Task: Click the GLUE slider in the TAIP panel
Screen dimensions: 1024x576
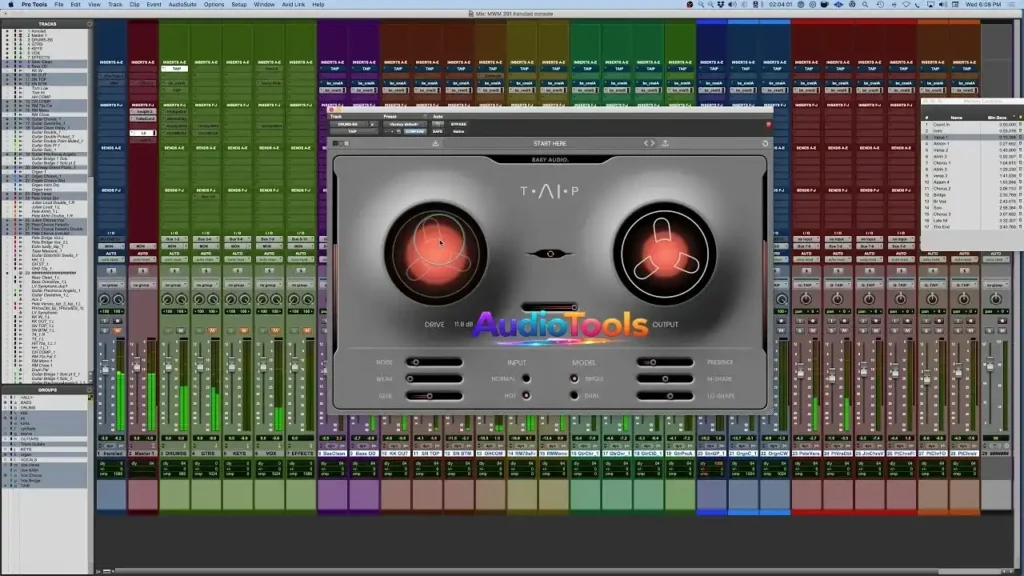Action: [x=432, y=396]
